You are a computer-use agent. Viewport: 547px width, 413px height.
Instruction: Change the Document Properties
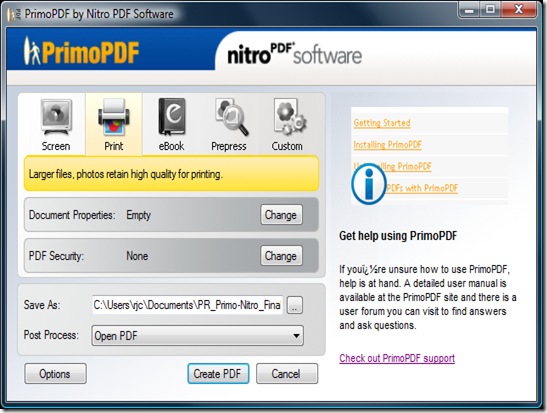(x=281, y=215)
